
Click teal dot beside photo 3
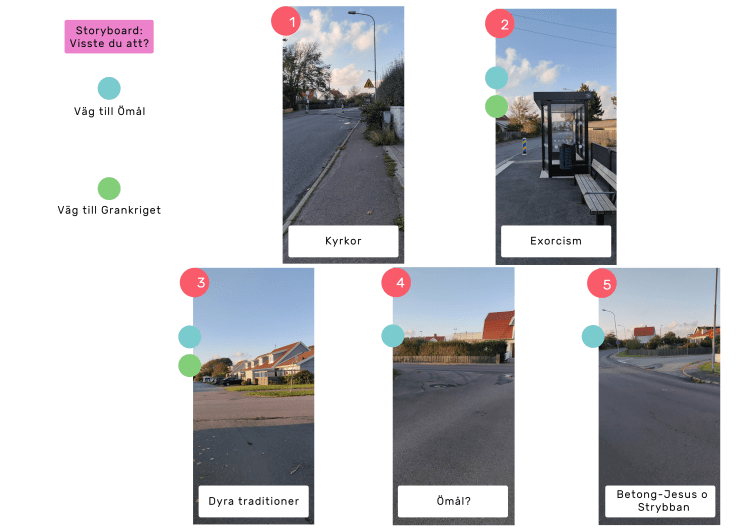pos(190,337)
